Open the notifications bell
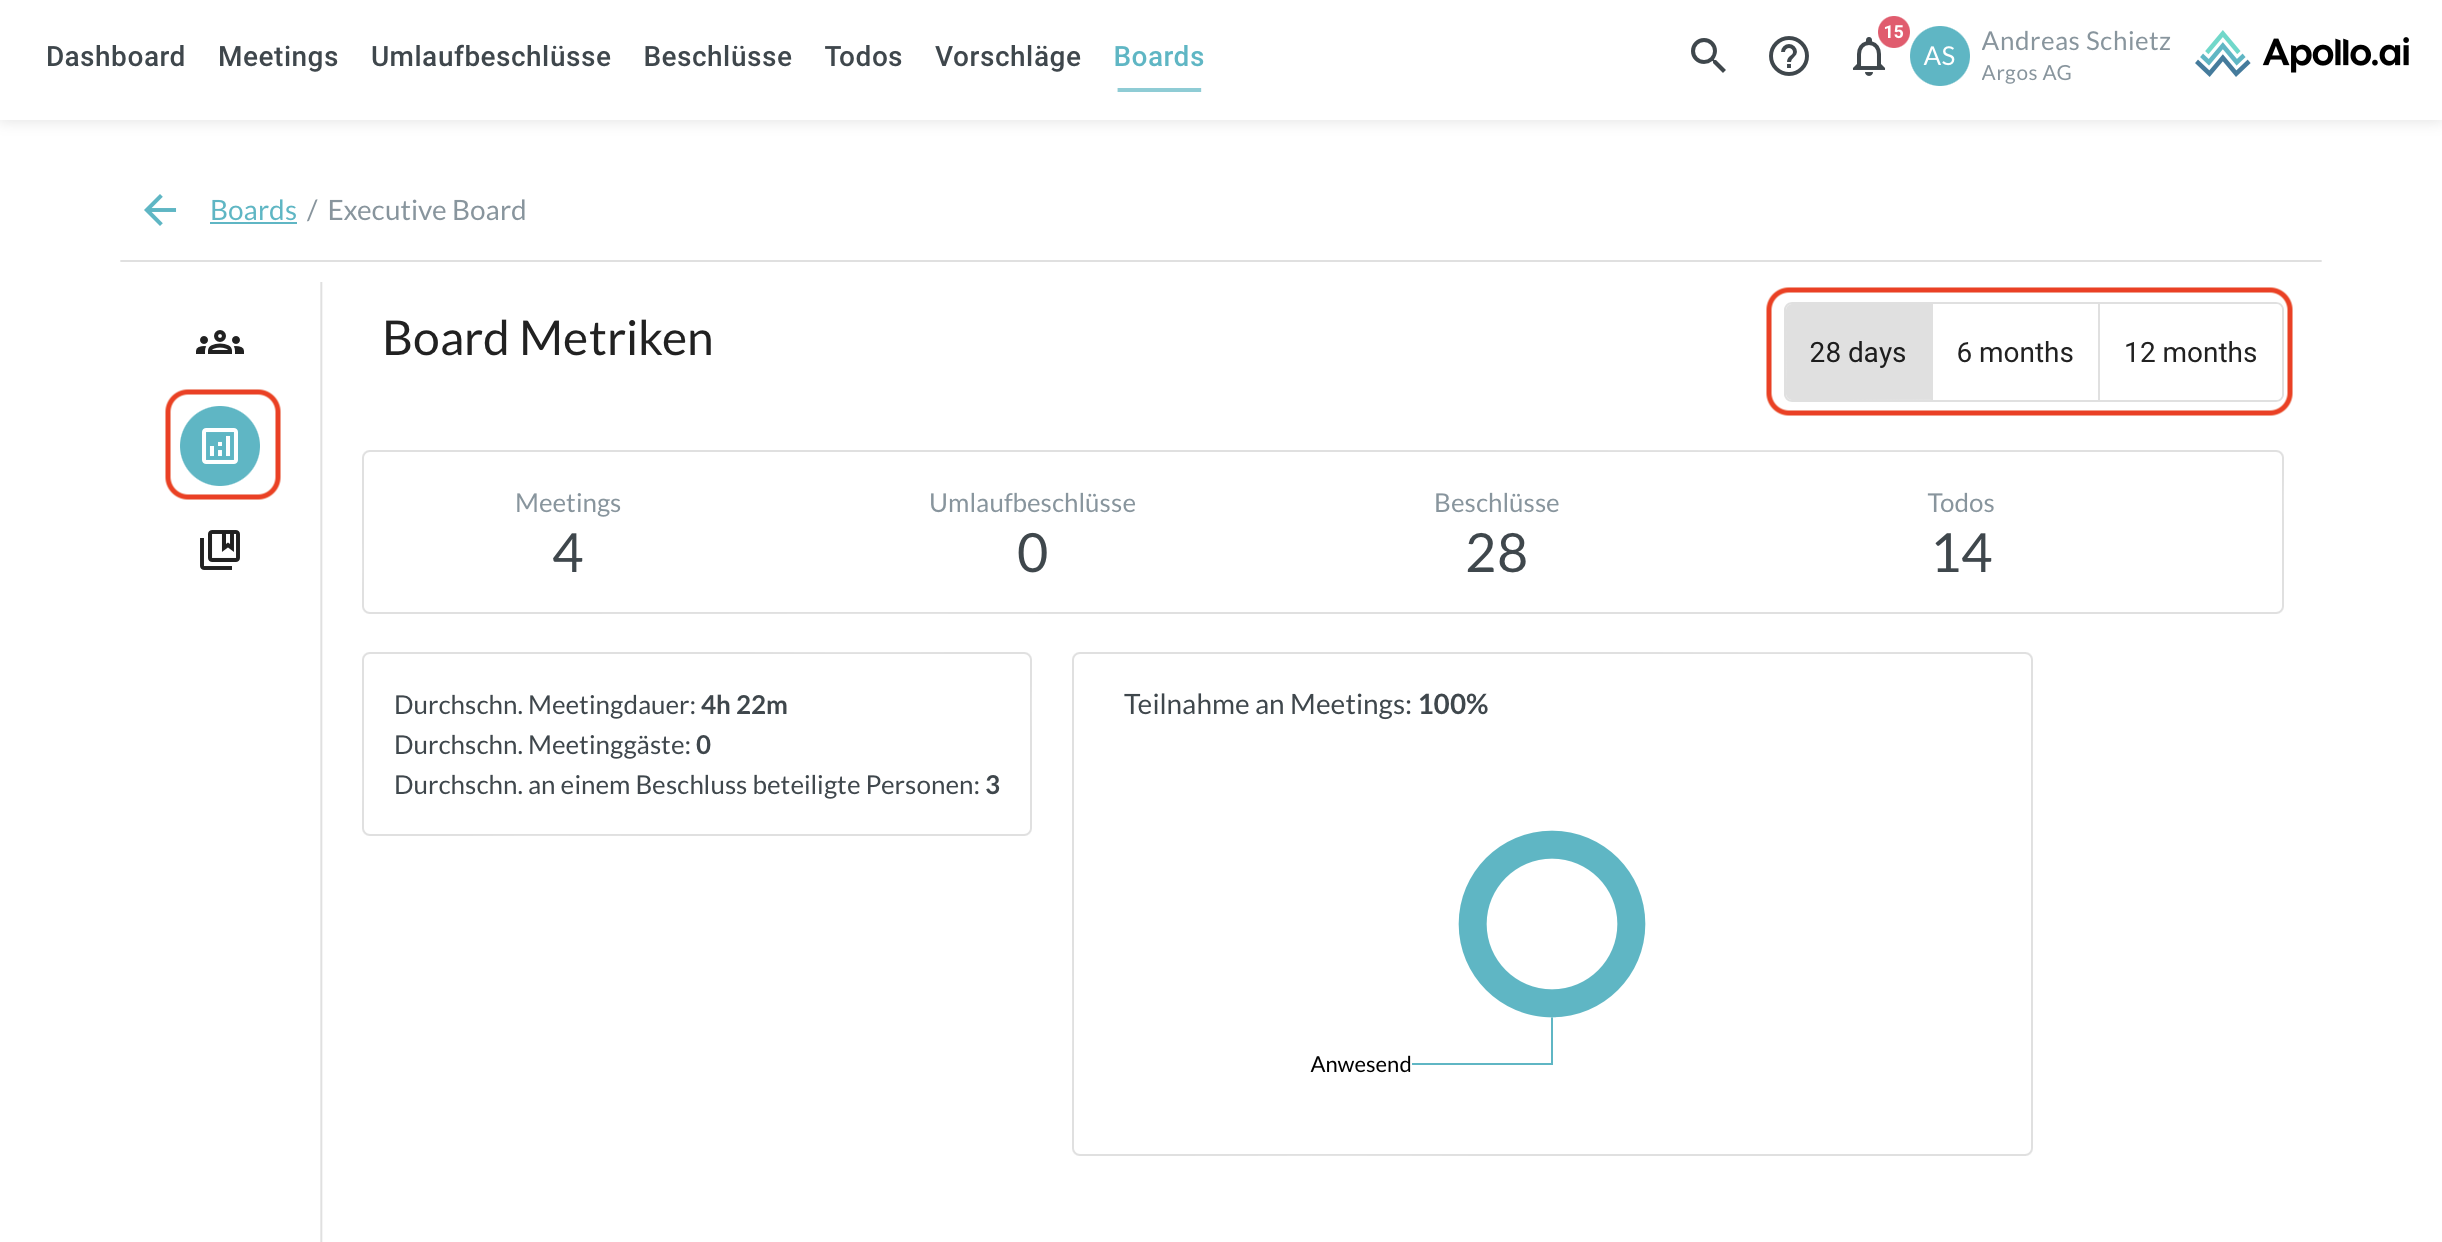 [x=1868, y=56]
